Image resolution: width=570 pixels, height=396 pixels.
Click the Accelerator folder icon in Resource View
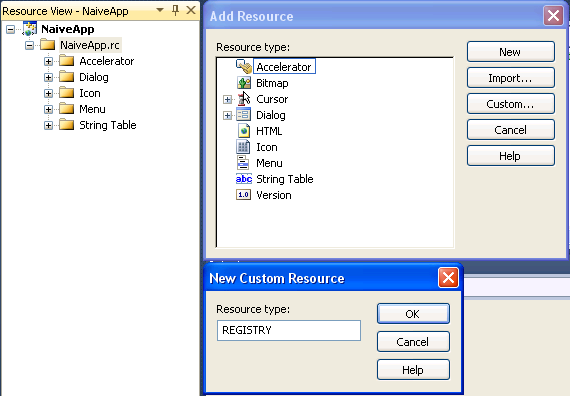67,61
